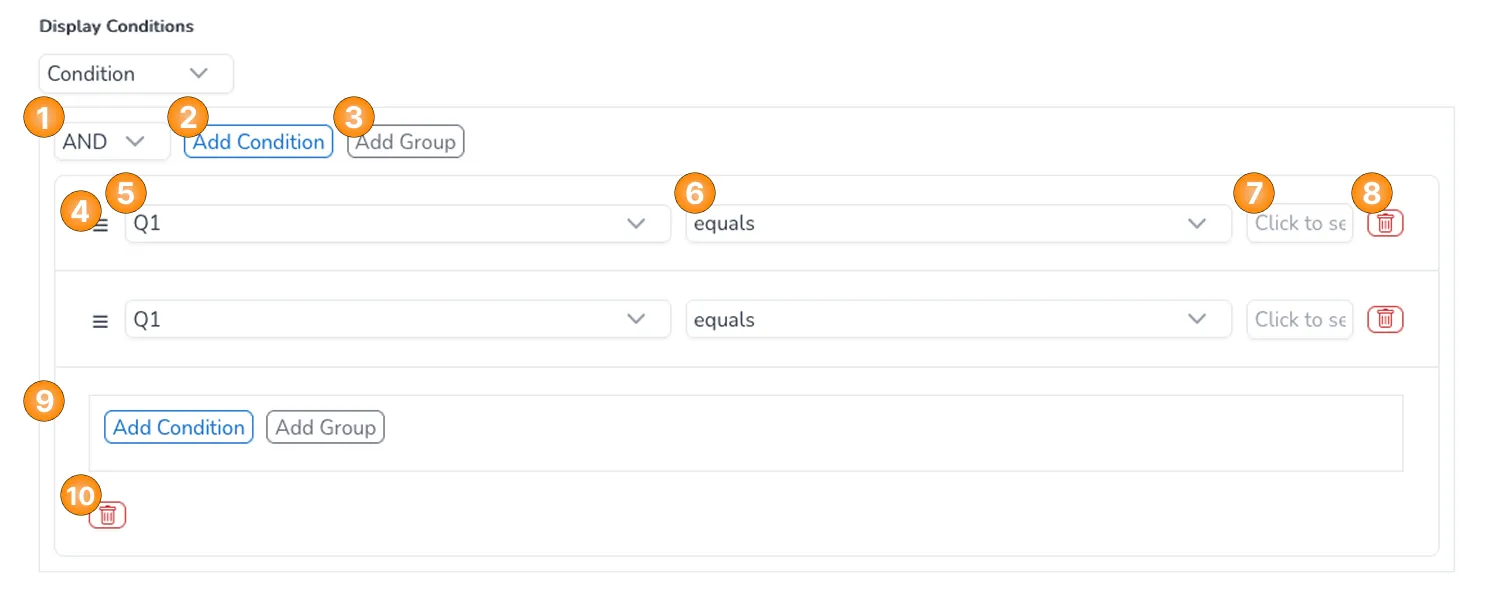The height and width of the screenshot is (590, 1500).
Task: Delete the entire nested condition group
Action: (x=107, y=514)
